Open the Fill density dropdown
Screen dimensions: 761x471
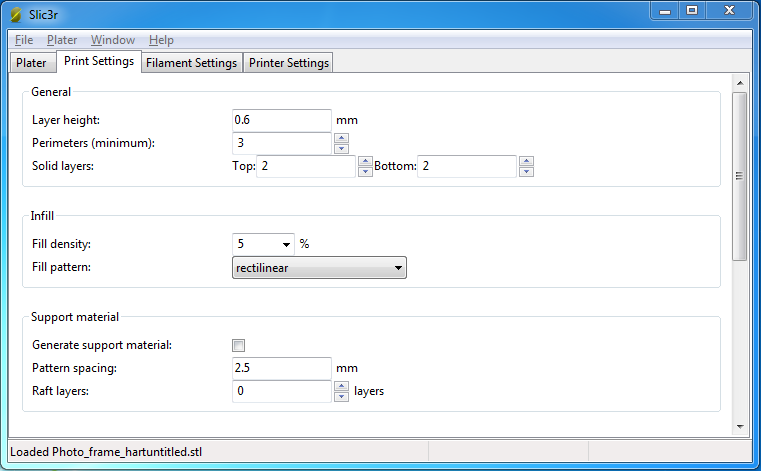tap(286, 244)
